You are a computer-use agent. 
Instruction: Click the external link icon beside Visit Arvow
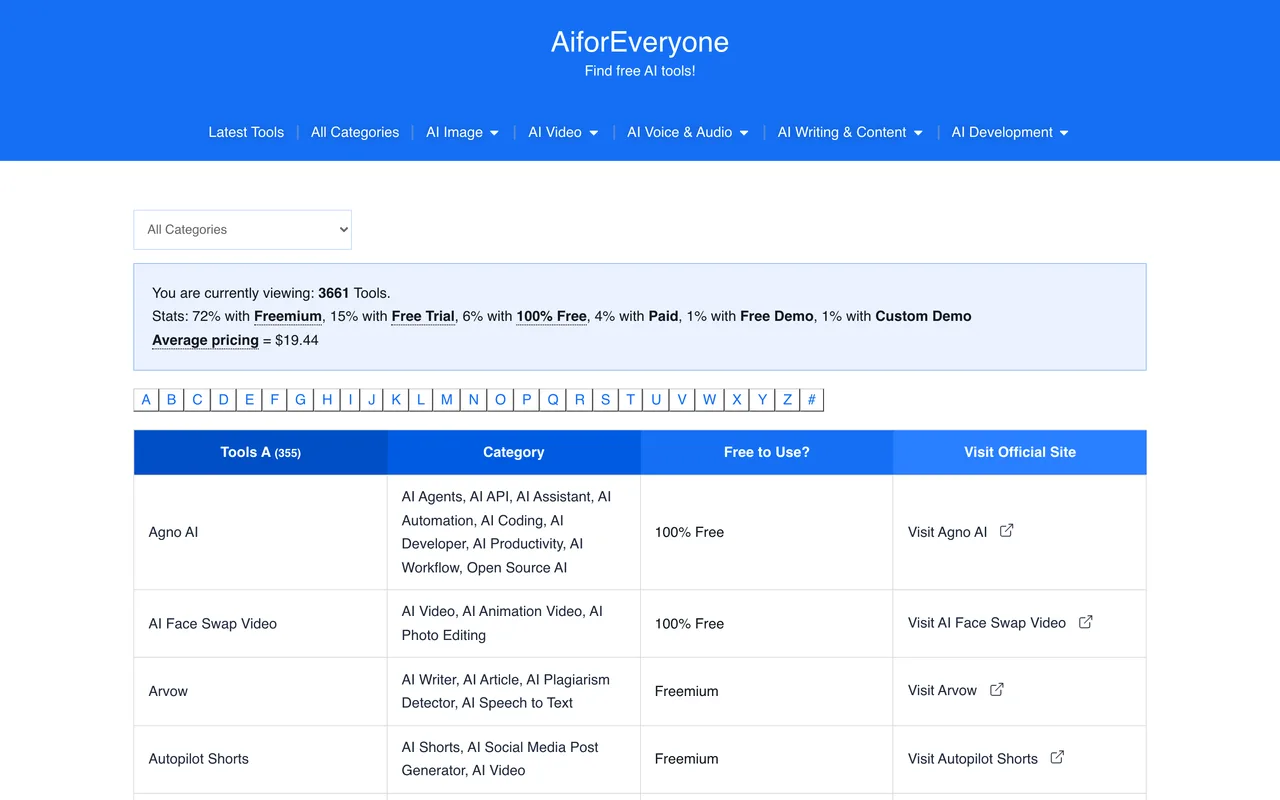(x=997, y=690)
